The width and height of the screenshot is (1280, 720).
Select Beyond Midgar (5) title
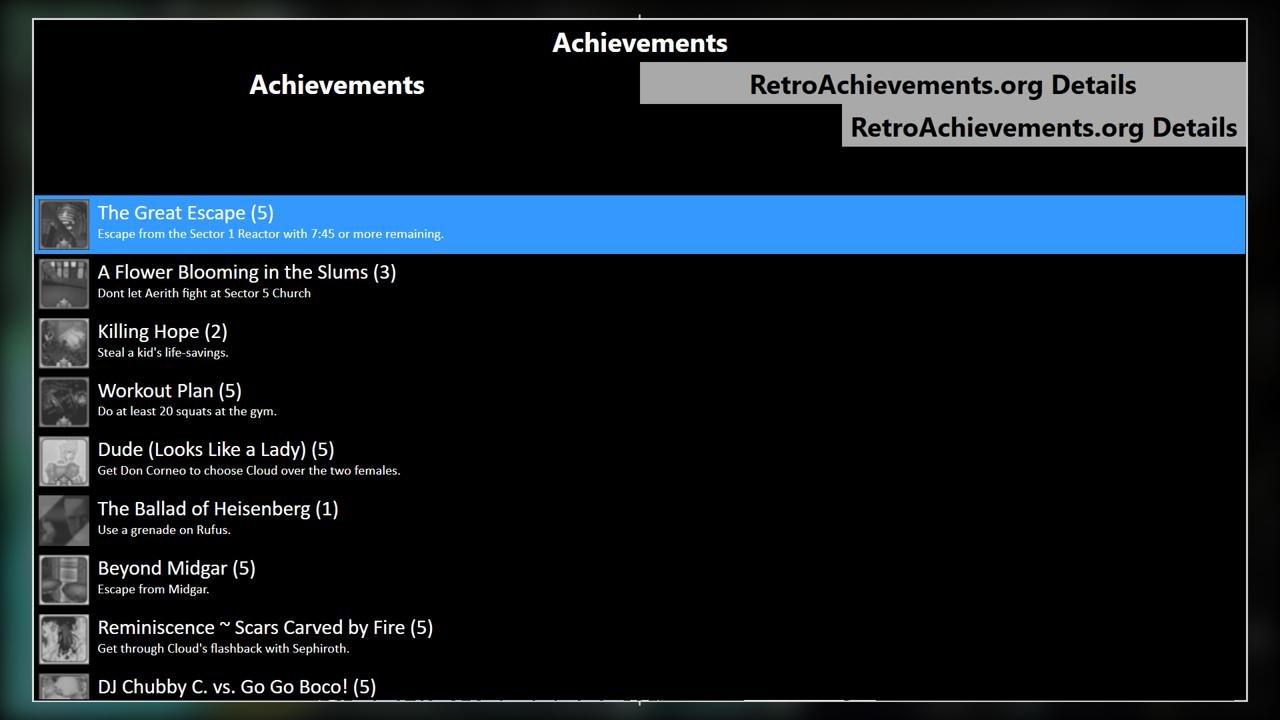177,568
